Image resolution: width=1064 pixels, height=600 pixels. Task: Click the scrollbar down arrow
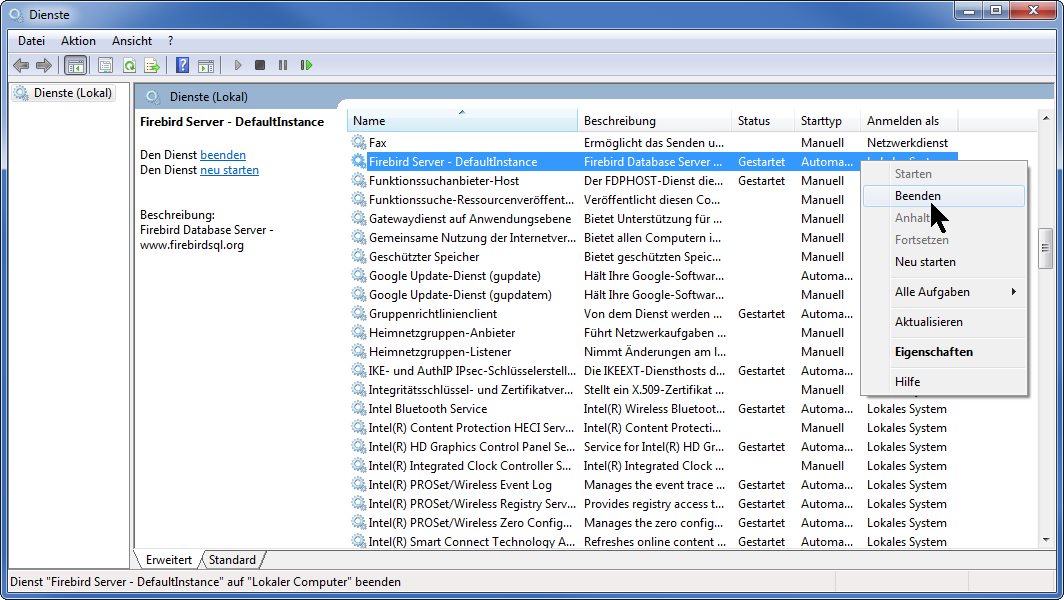1046,540
